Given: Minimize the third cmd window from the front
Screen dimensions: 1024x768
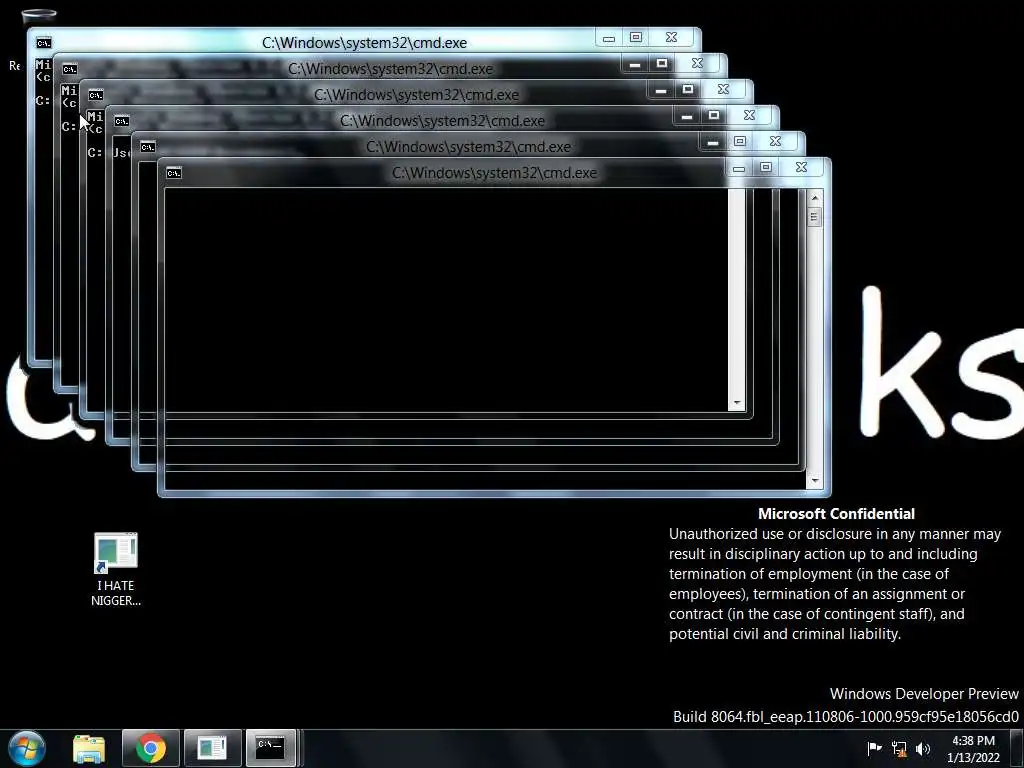Looking at the screenshot, I should (x=686, y=116).
